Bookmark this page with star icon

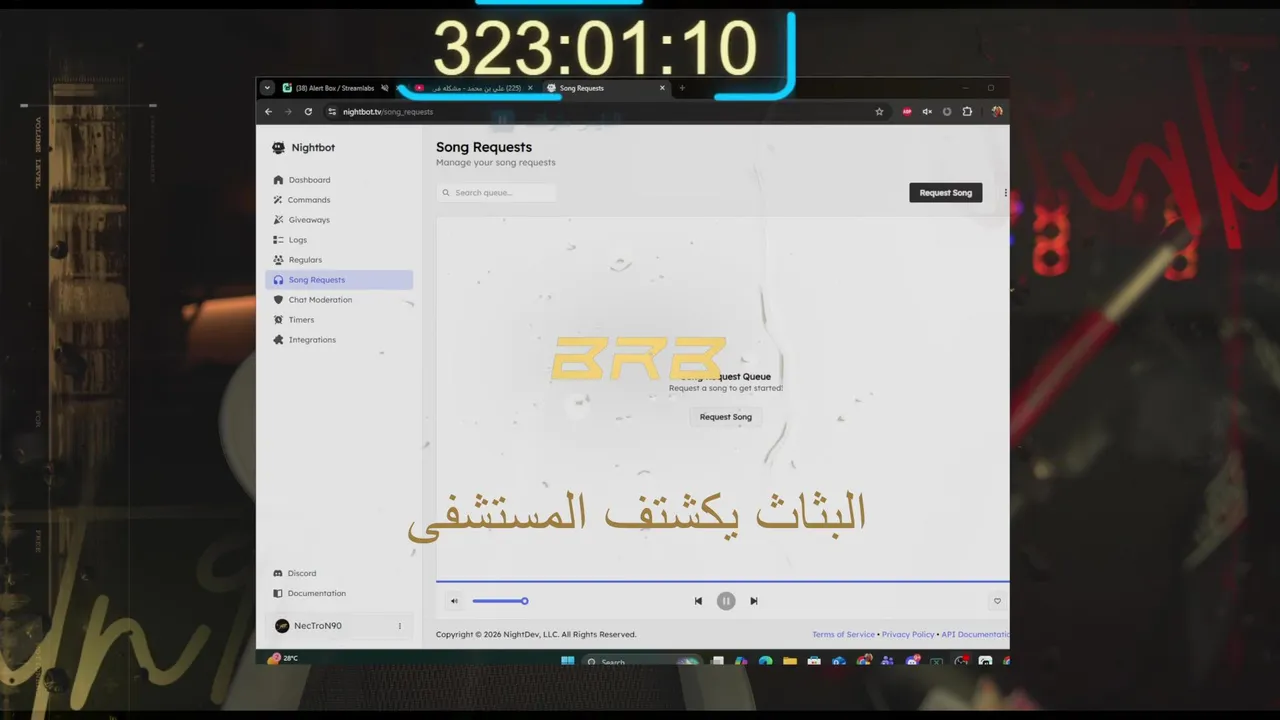pyautogui.click(x=879, y=112)
